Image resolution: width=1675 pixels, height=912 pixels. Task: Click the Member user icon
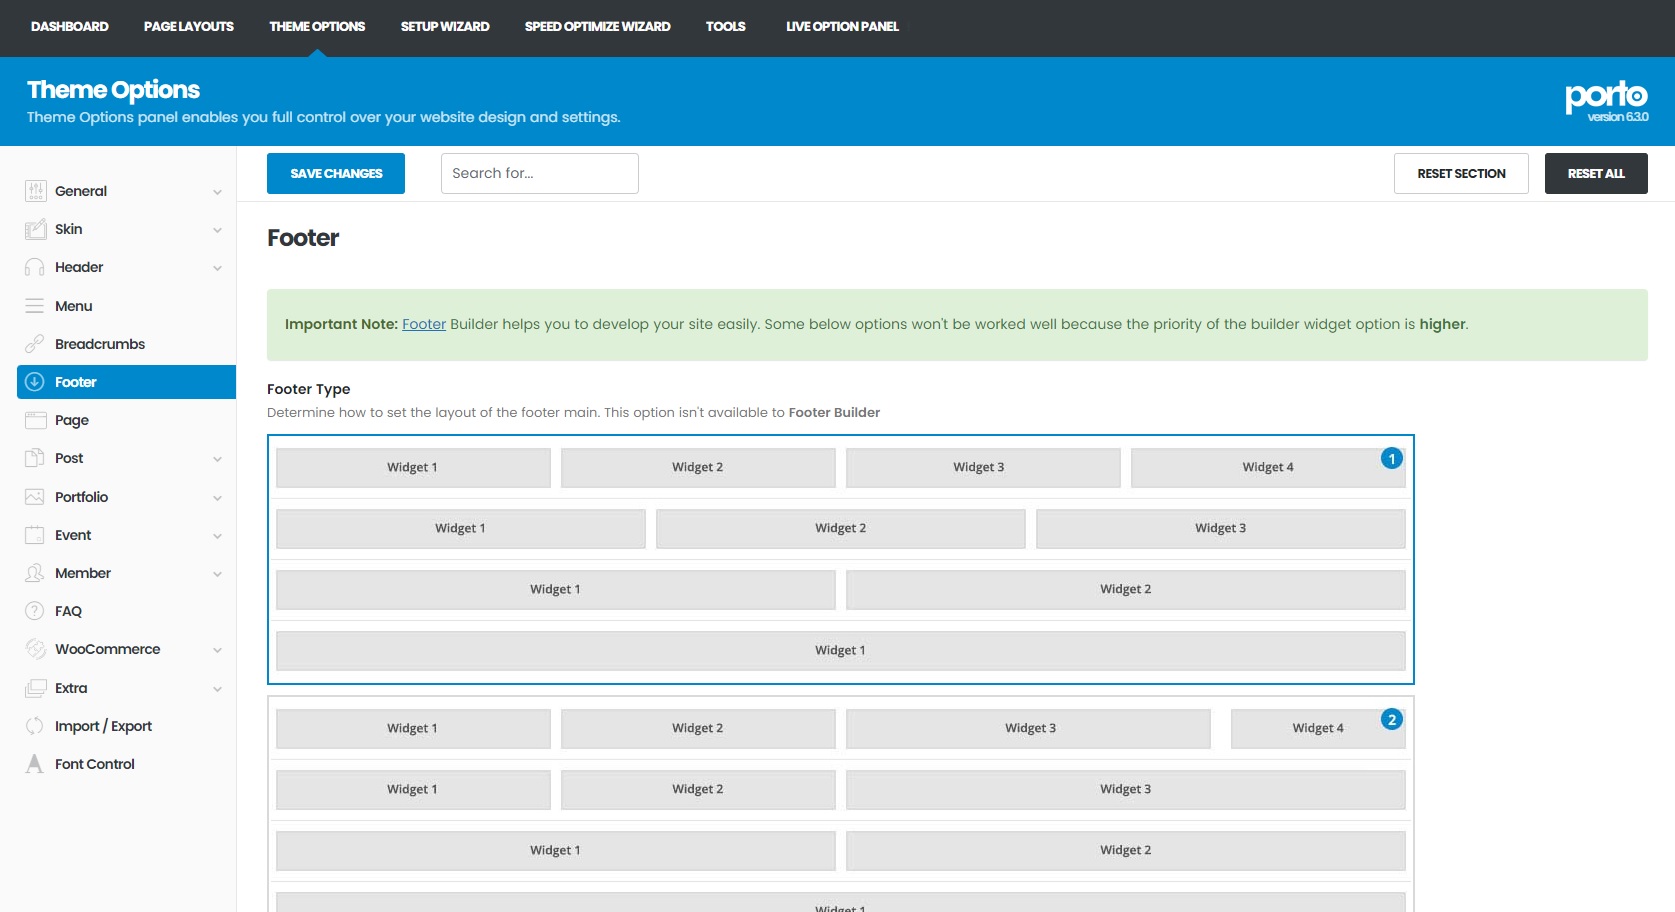[35, 573]
